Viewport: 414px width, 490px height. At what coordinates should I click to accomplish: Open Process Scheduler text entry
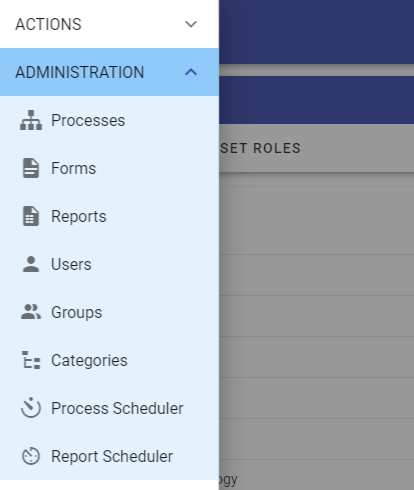[117, 408]
